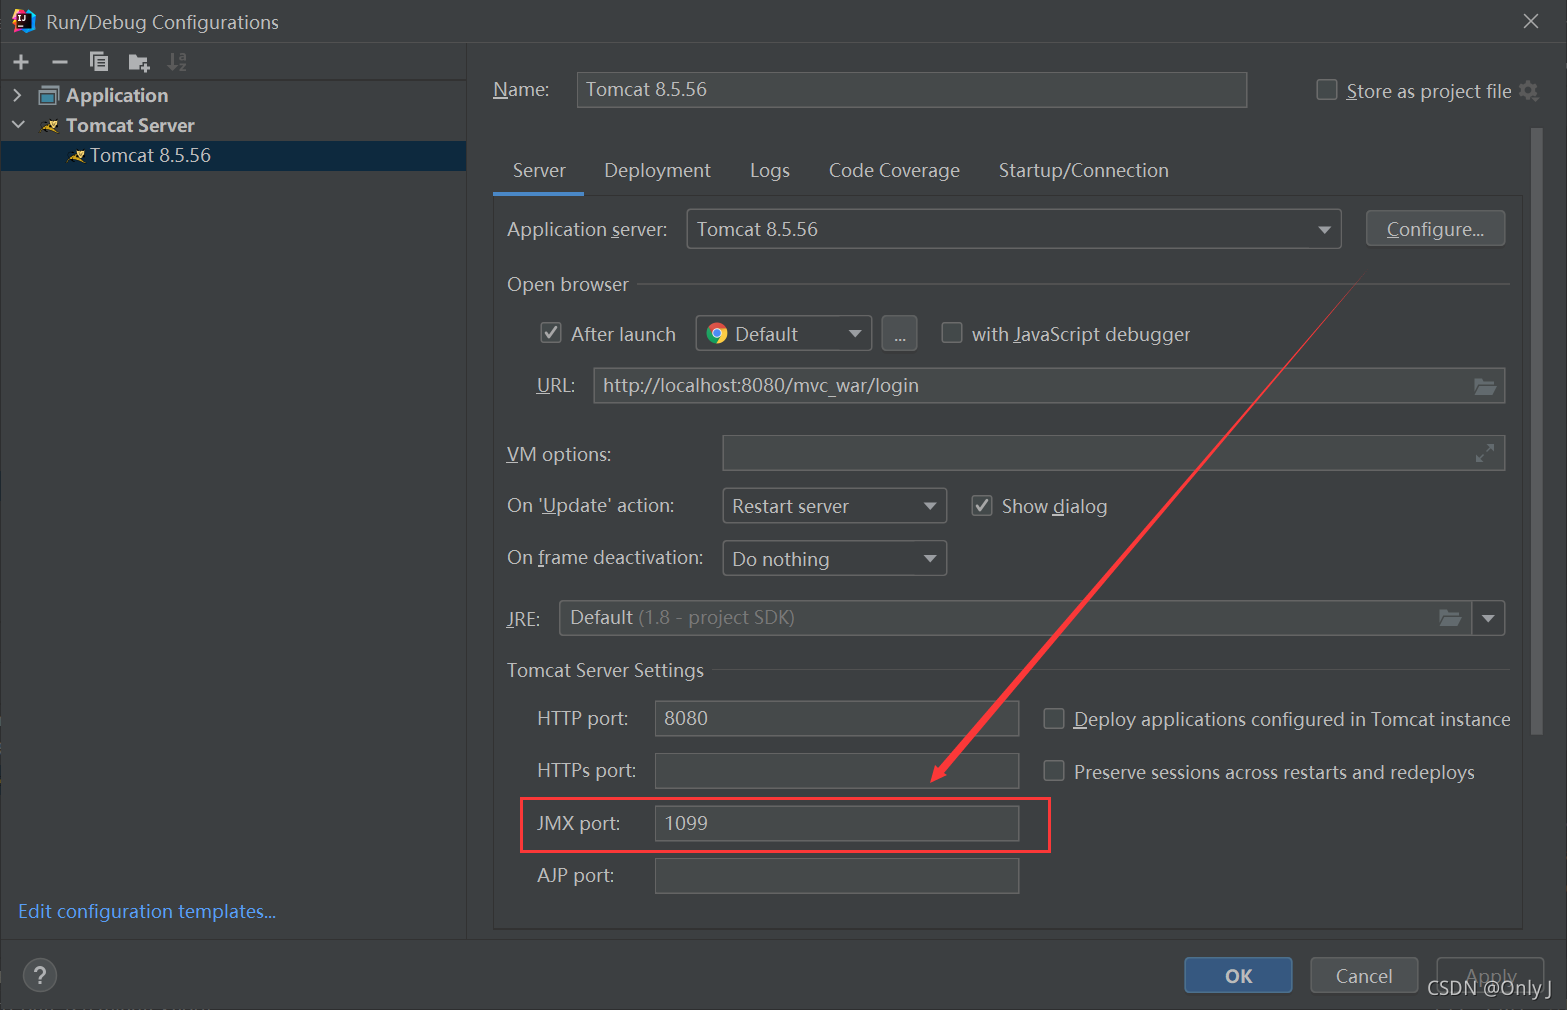Browse folder icon in the URL field

click(1485, 386)
